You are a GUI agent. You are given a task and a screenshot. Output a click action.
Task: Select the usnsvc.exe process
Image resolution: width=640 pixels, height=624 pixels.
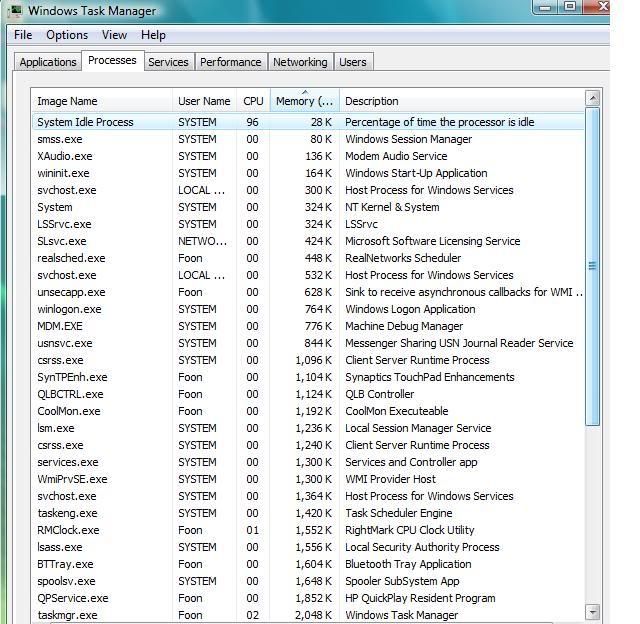[308, 343]
